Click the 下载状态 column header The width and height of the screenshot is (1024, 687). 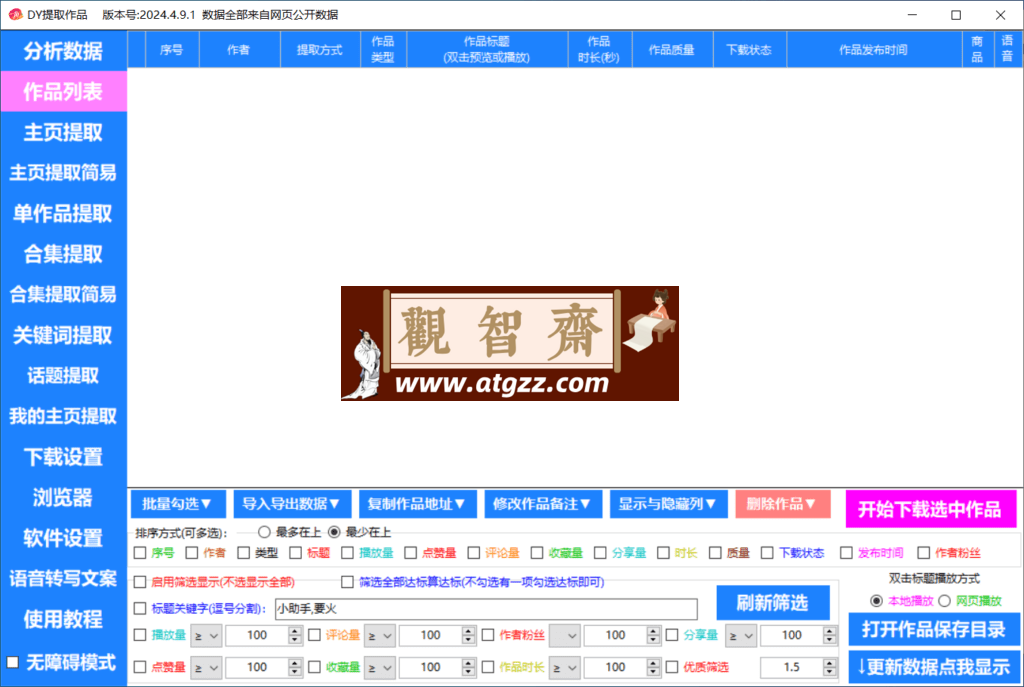point(750,50)
